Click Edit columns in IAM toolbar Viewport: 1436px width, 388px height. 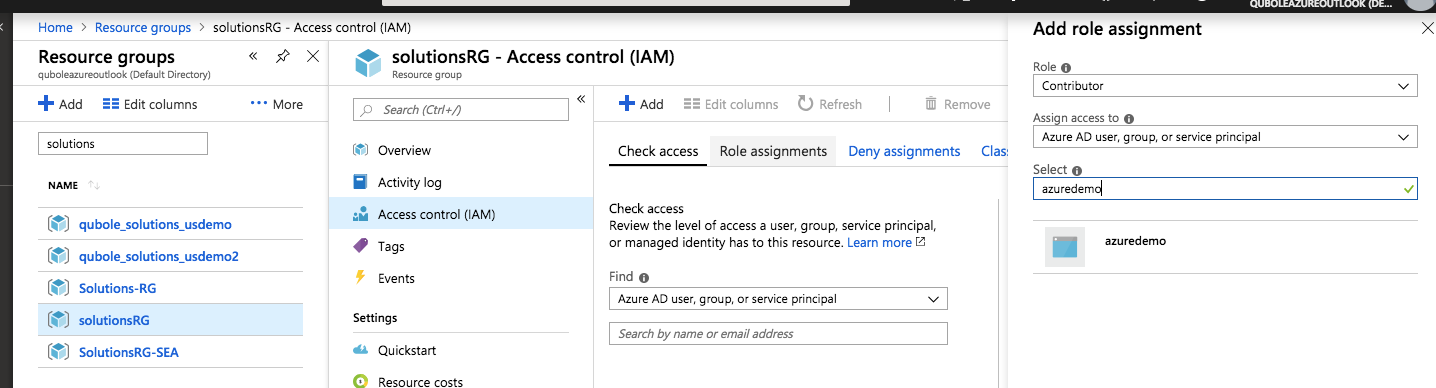click(731, 104)
